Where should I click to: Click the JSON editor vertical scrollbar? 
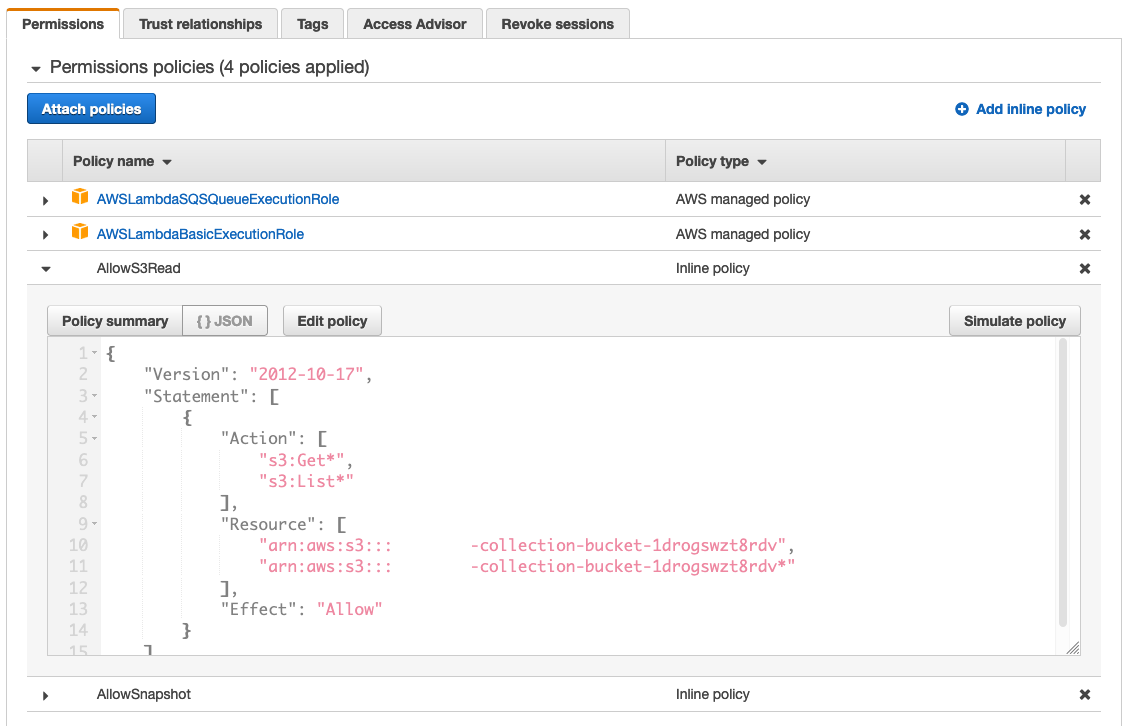(x=1062, y=482)
